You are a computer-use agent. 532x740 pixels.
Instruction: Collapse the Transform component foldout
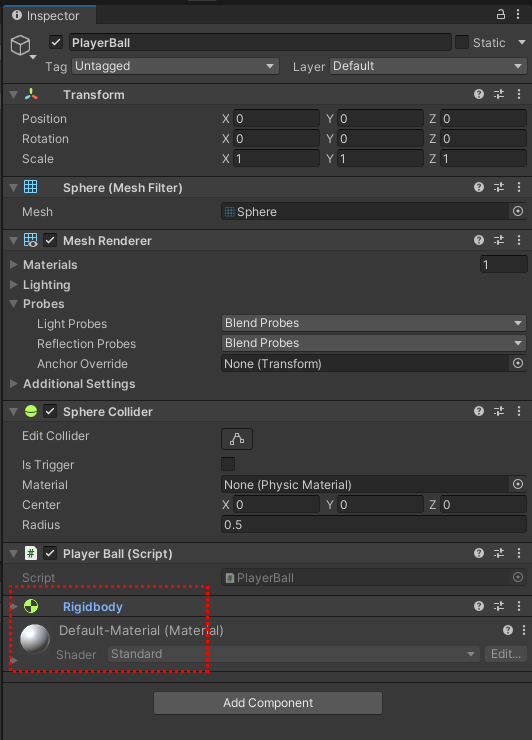[14, 94]
